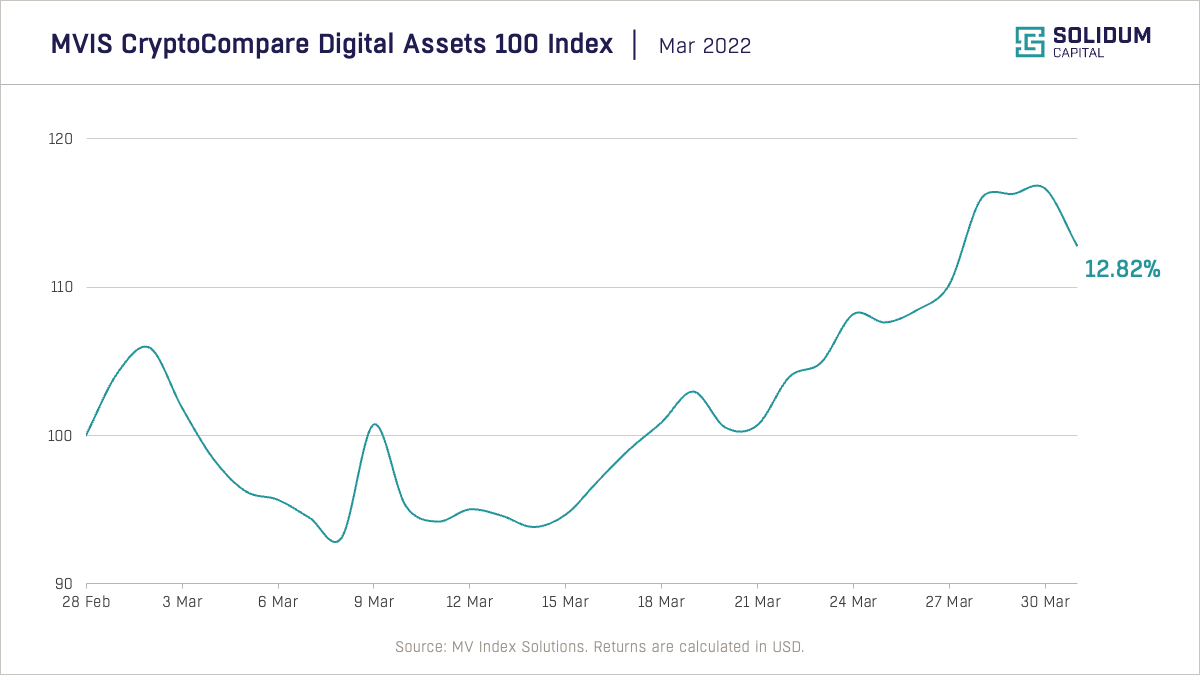
Task: Select the Mar 2022 period label
Action: coord(705,46)
